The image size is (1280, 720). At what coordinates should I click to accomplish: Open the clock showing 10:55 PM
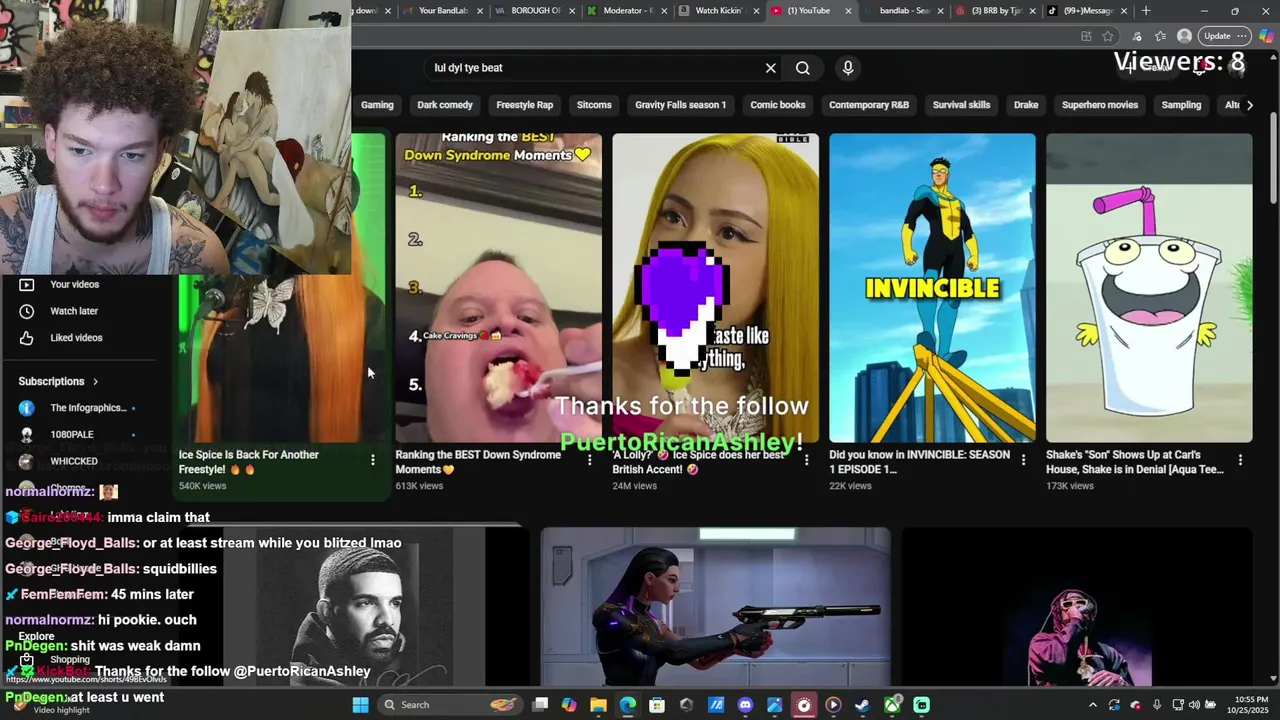1249,705
